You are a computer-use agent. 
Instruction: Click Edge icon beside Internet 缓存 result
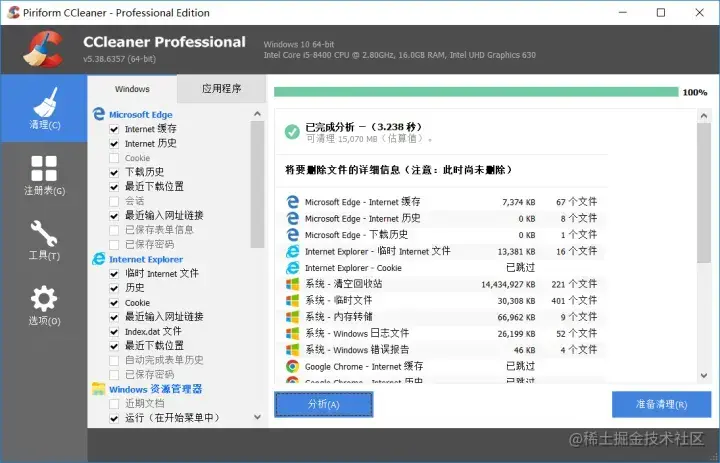pyautogui.click(x=292, y=202)
